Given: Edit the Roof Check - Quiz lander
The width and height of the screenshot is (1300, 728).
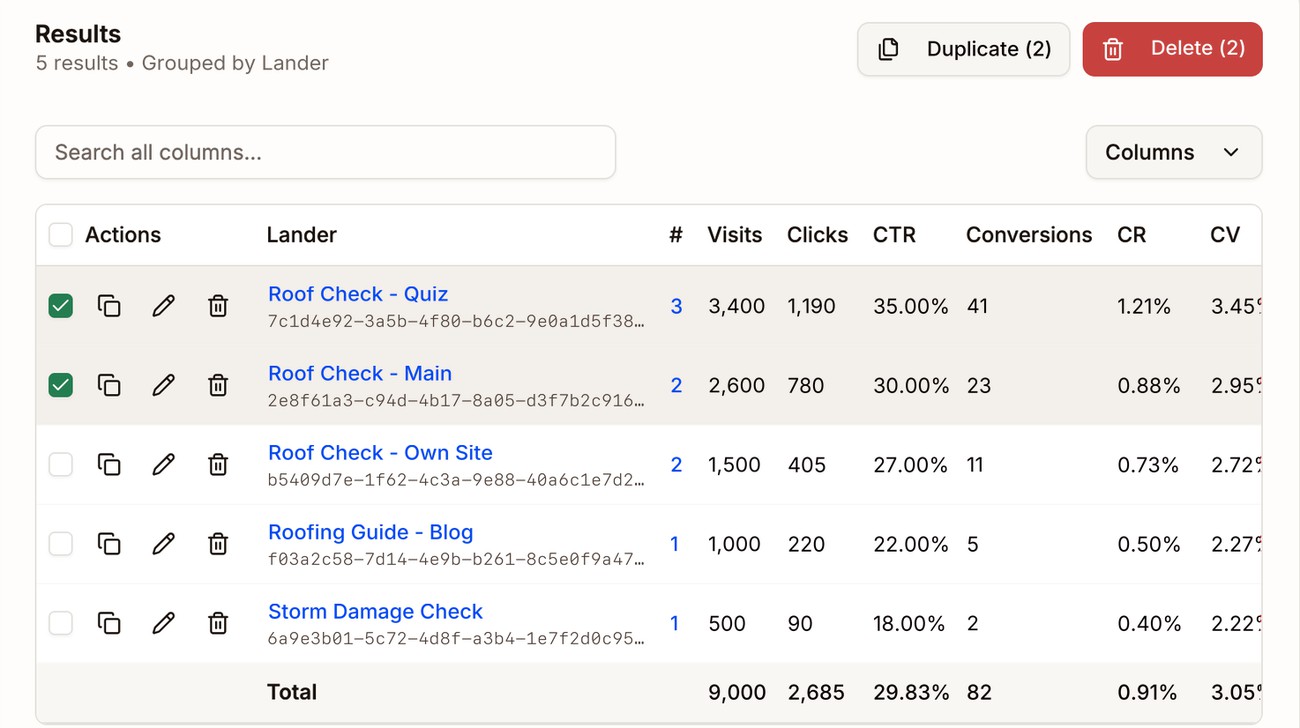Looking at the screenshot, I should (163, 306).
